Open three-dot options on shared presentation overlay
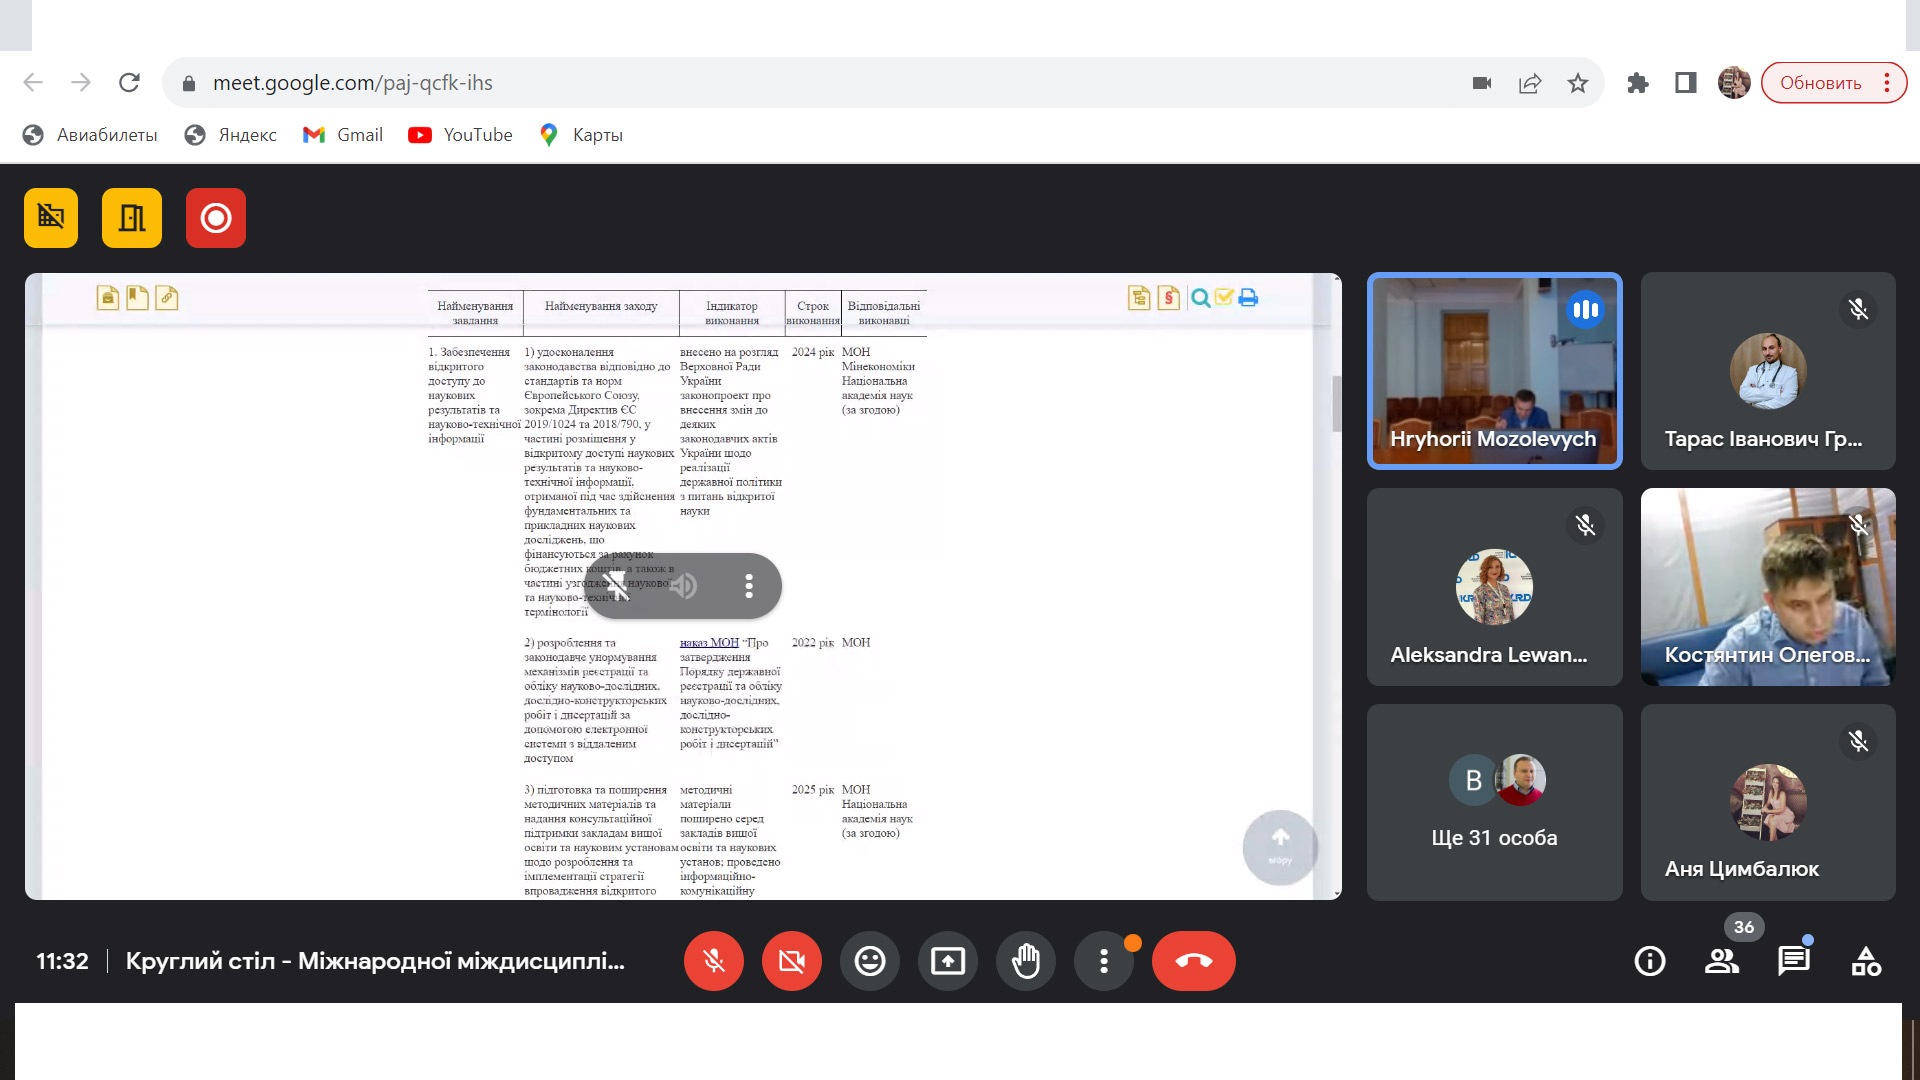Viewport: 1920px width, 1080px height. pyautogui.click(x=749, y=586)
